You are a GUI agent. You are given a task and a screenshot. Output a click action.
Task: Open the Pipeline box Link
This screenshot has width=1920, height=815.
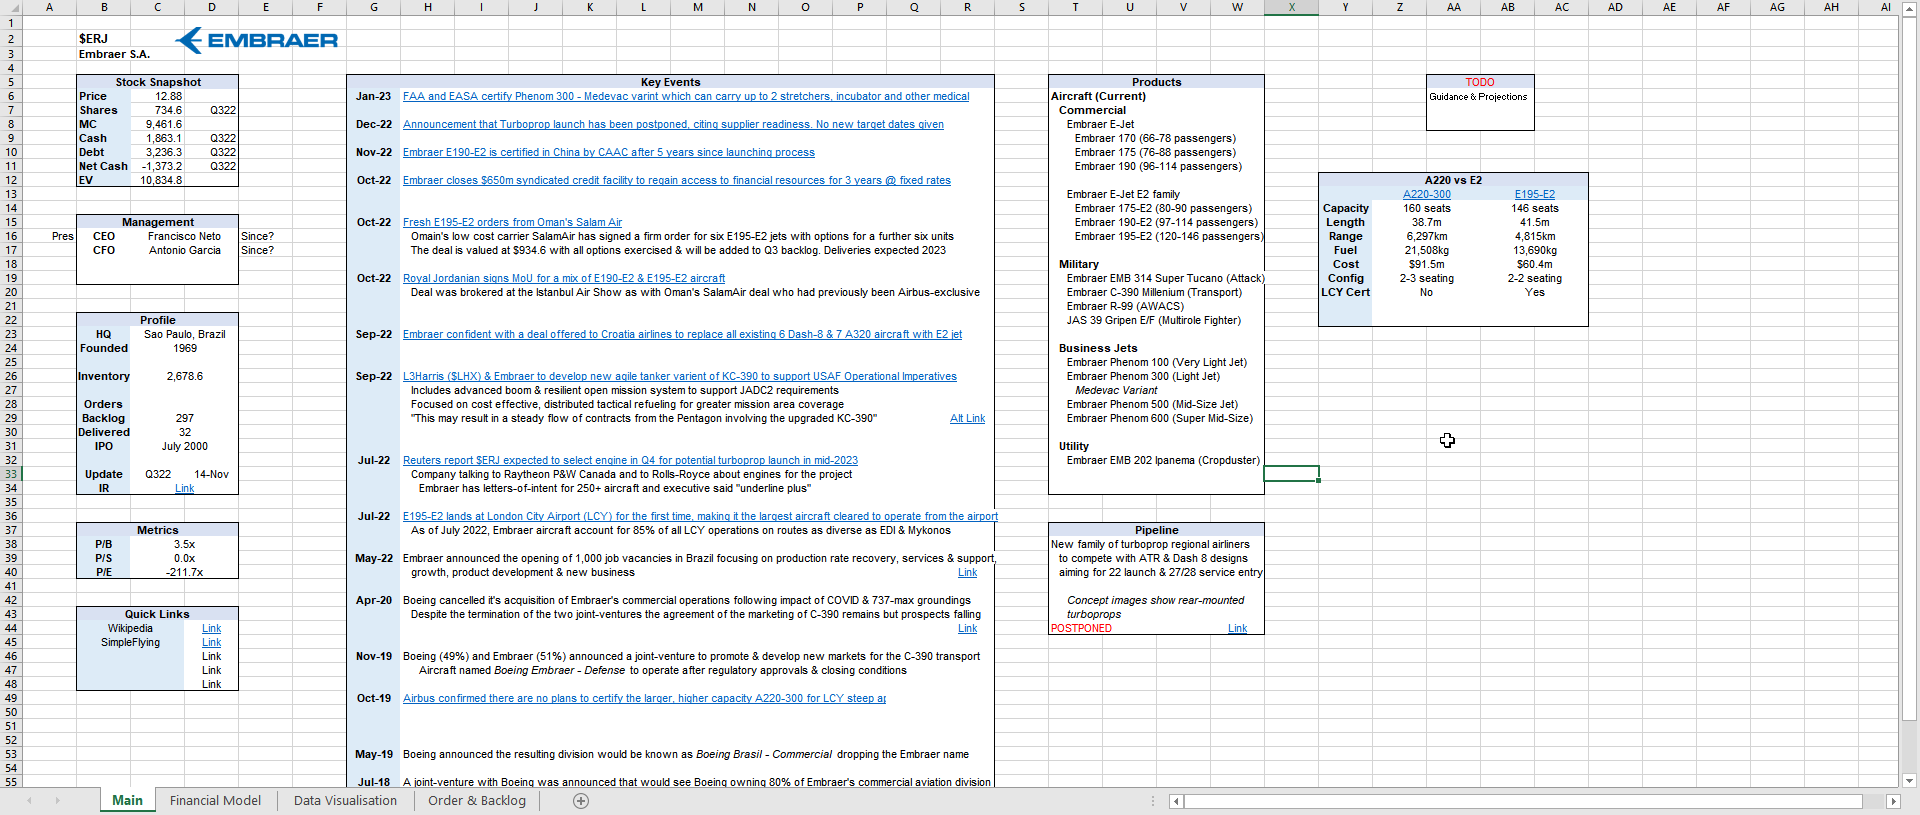point(1237,629)
